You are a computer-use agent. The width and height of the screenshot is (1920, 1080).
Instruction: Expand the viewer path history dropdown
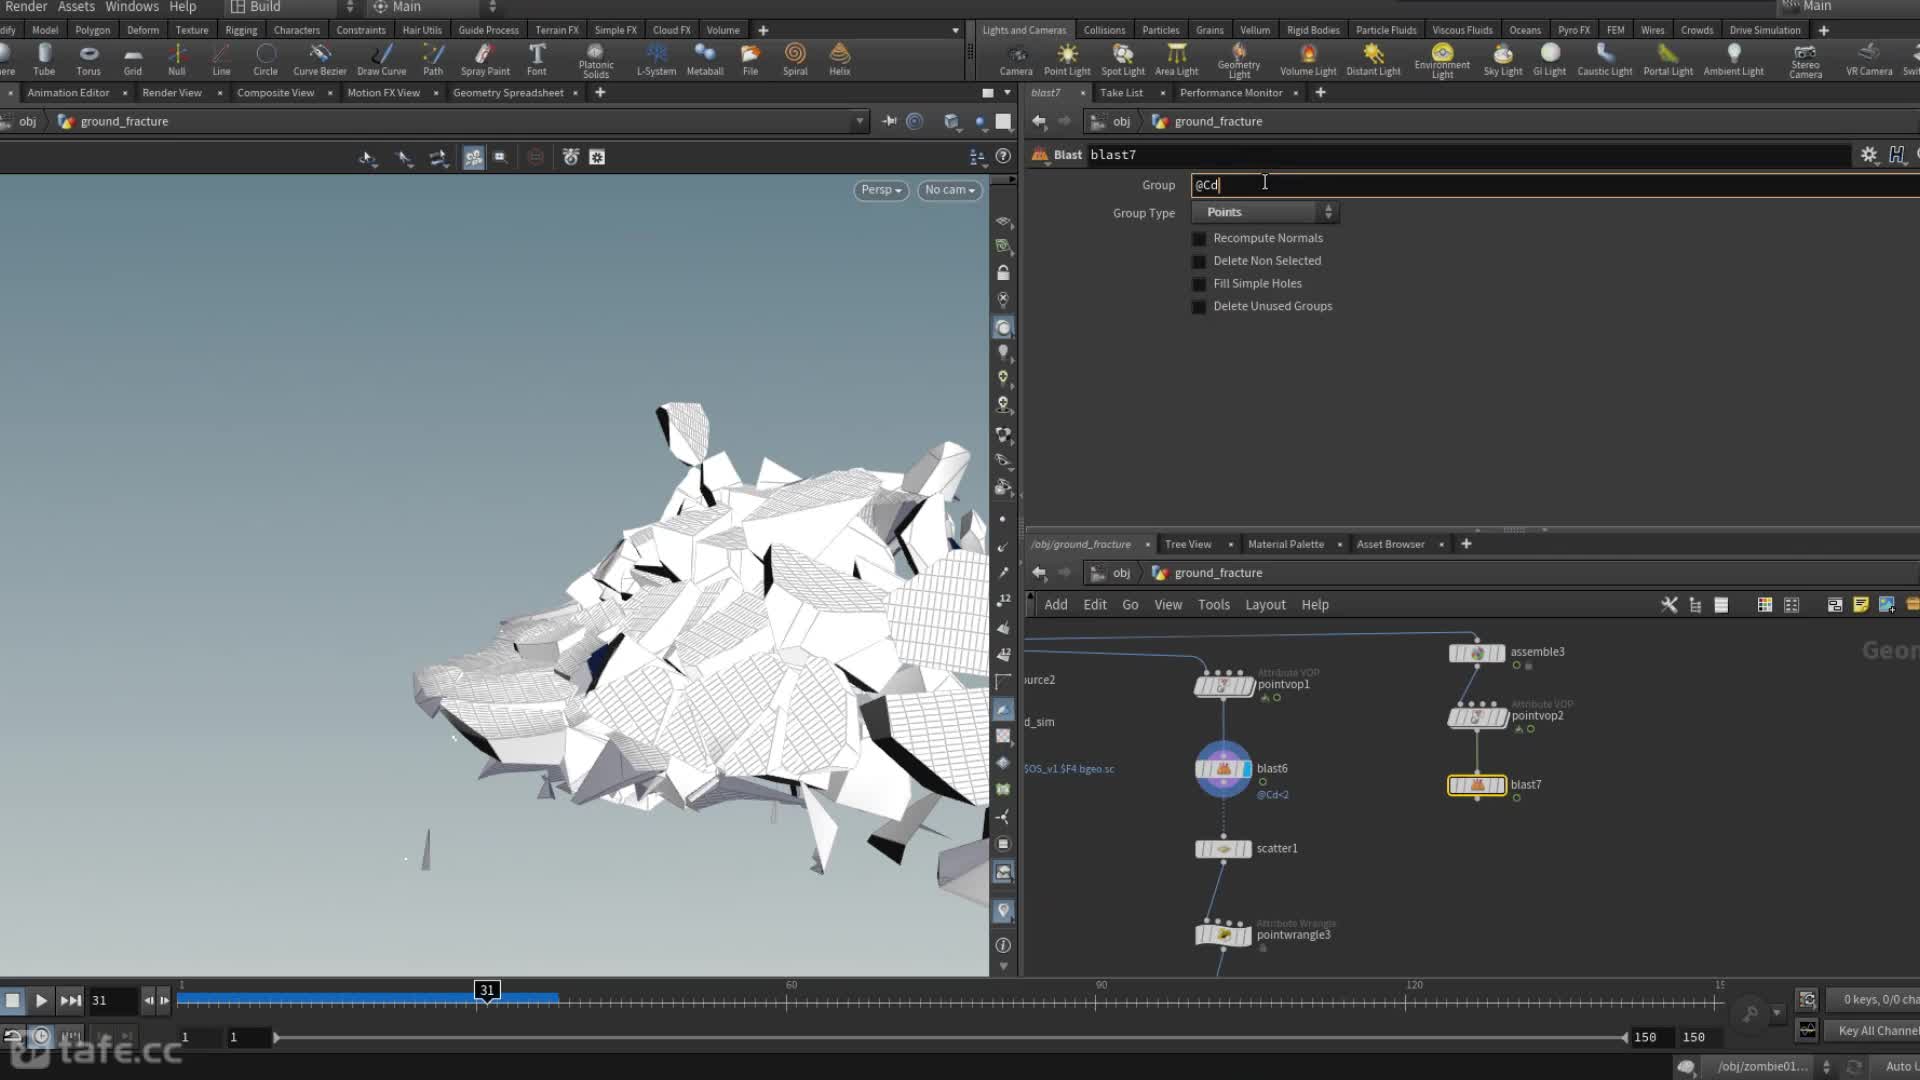click(x=859, y=121)
